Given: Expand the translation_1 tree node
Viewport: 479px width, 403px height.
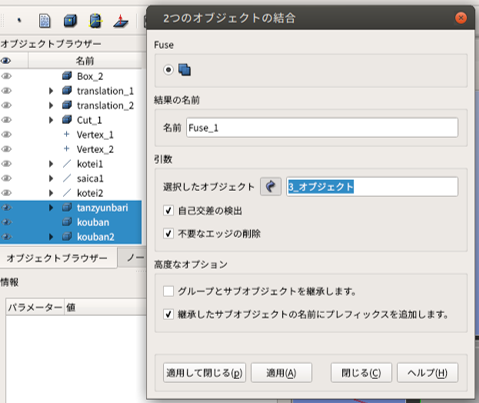Looking at the screenshot, I should 51,91.
